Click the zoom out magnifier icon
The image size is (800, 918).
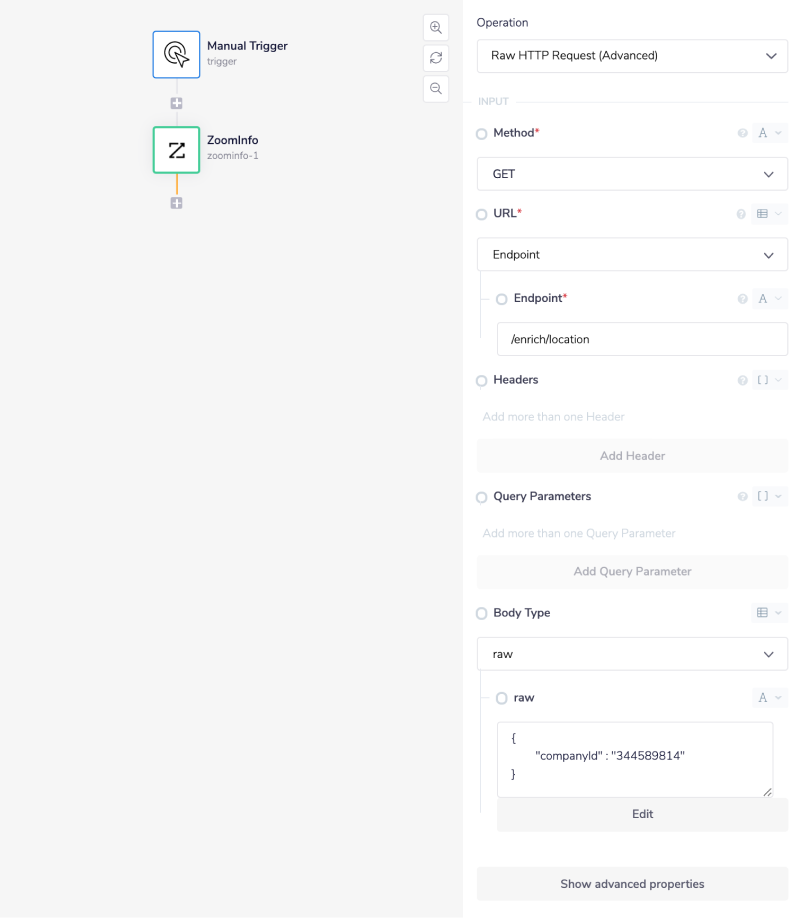pos(436,88)
